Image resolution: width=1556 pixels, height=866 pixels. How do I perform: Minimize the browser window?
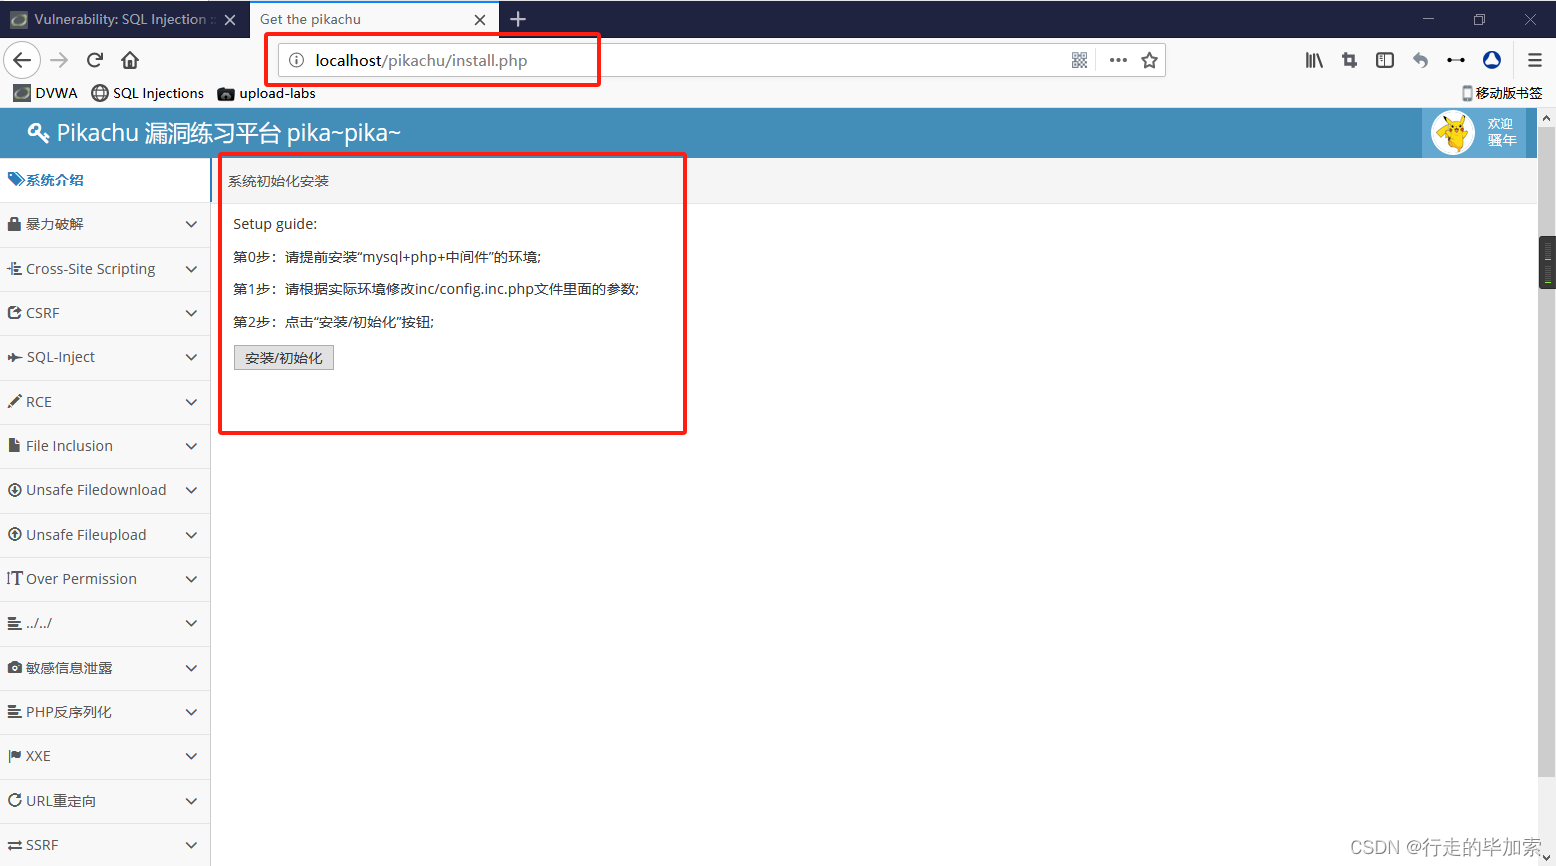(x=1428, y=19)
